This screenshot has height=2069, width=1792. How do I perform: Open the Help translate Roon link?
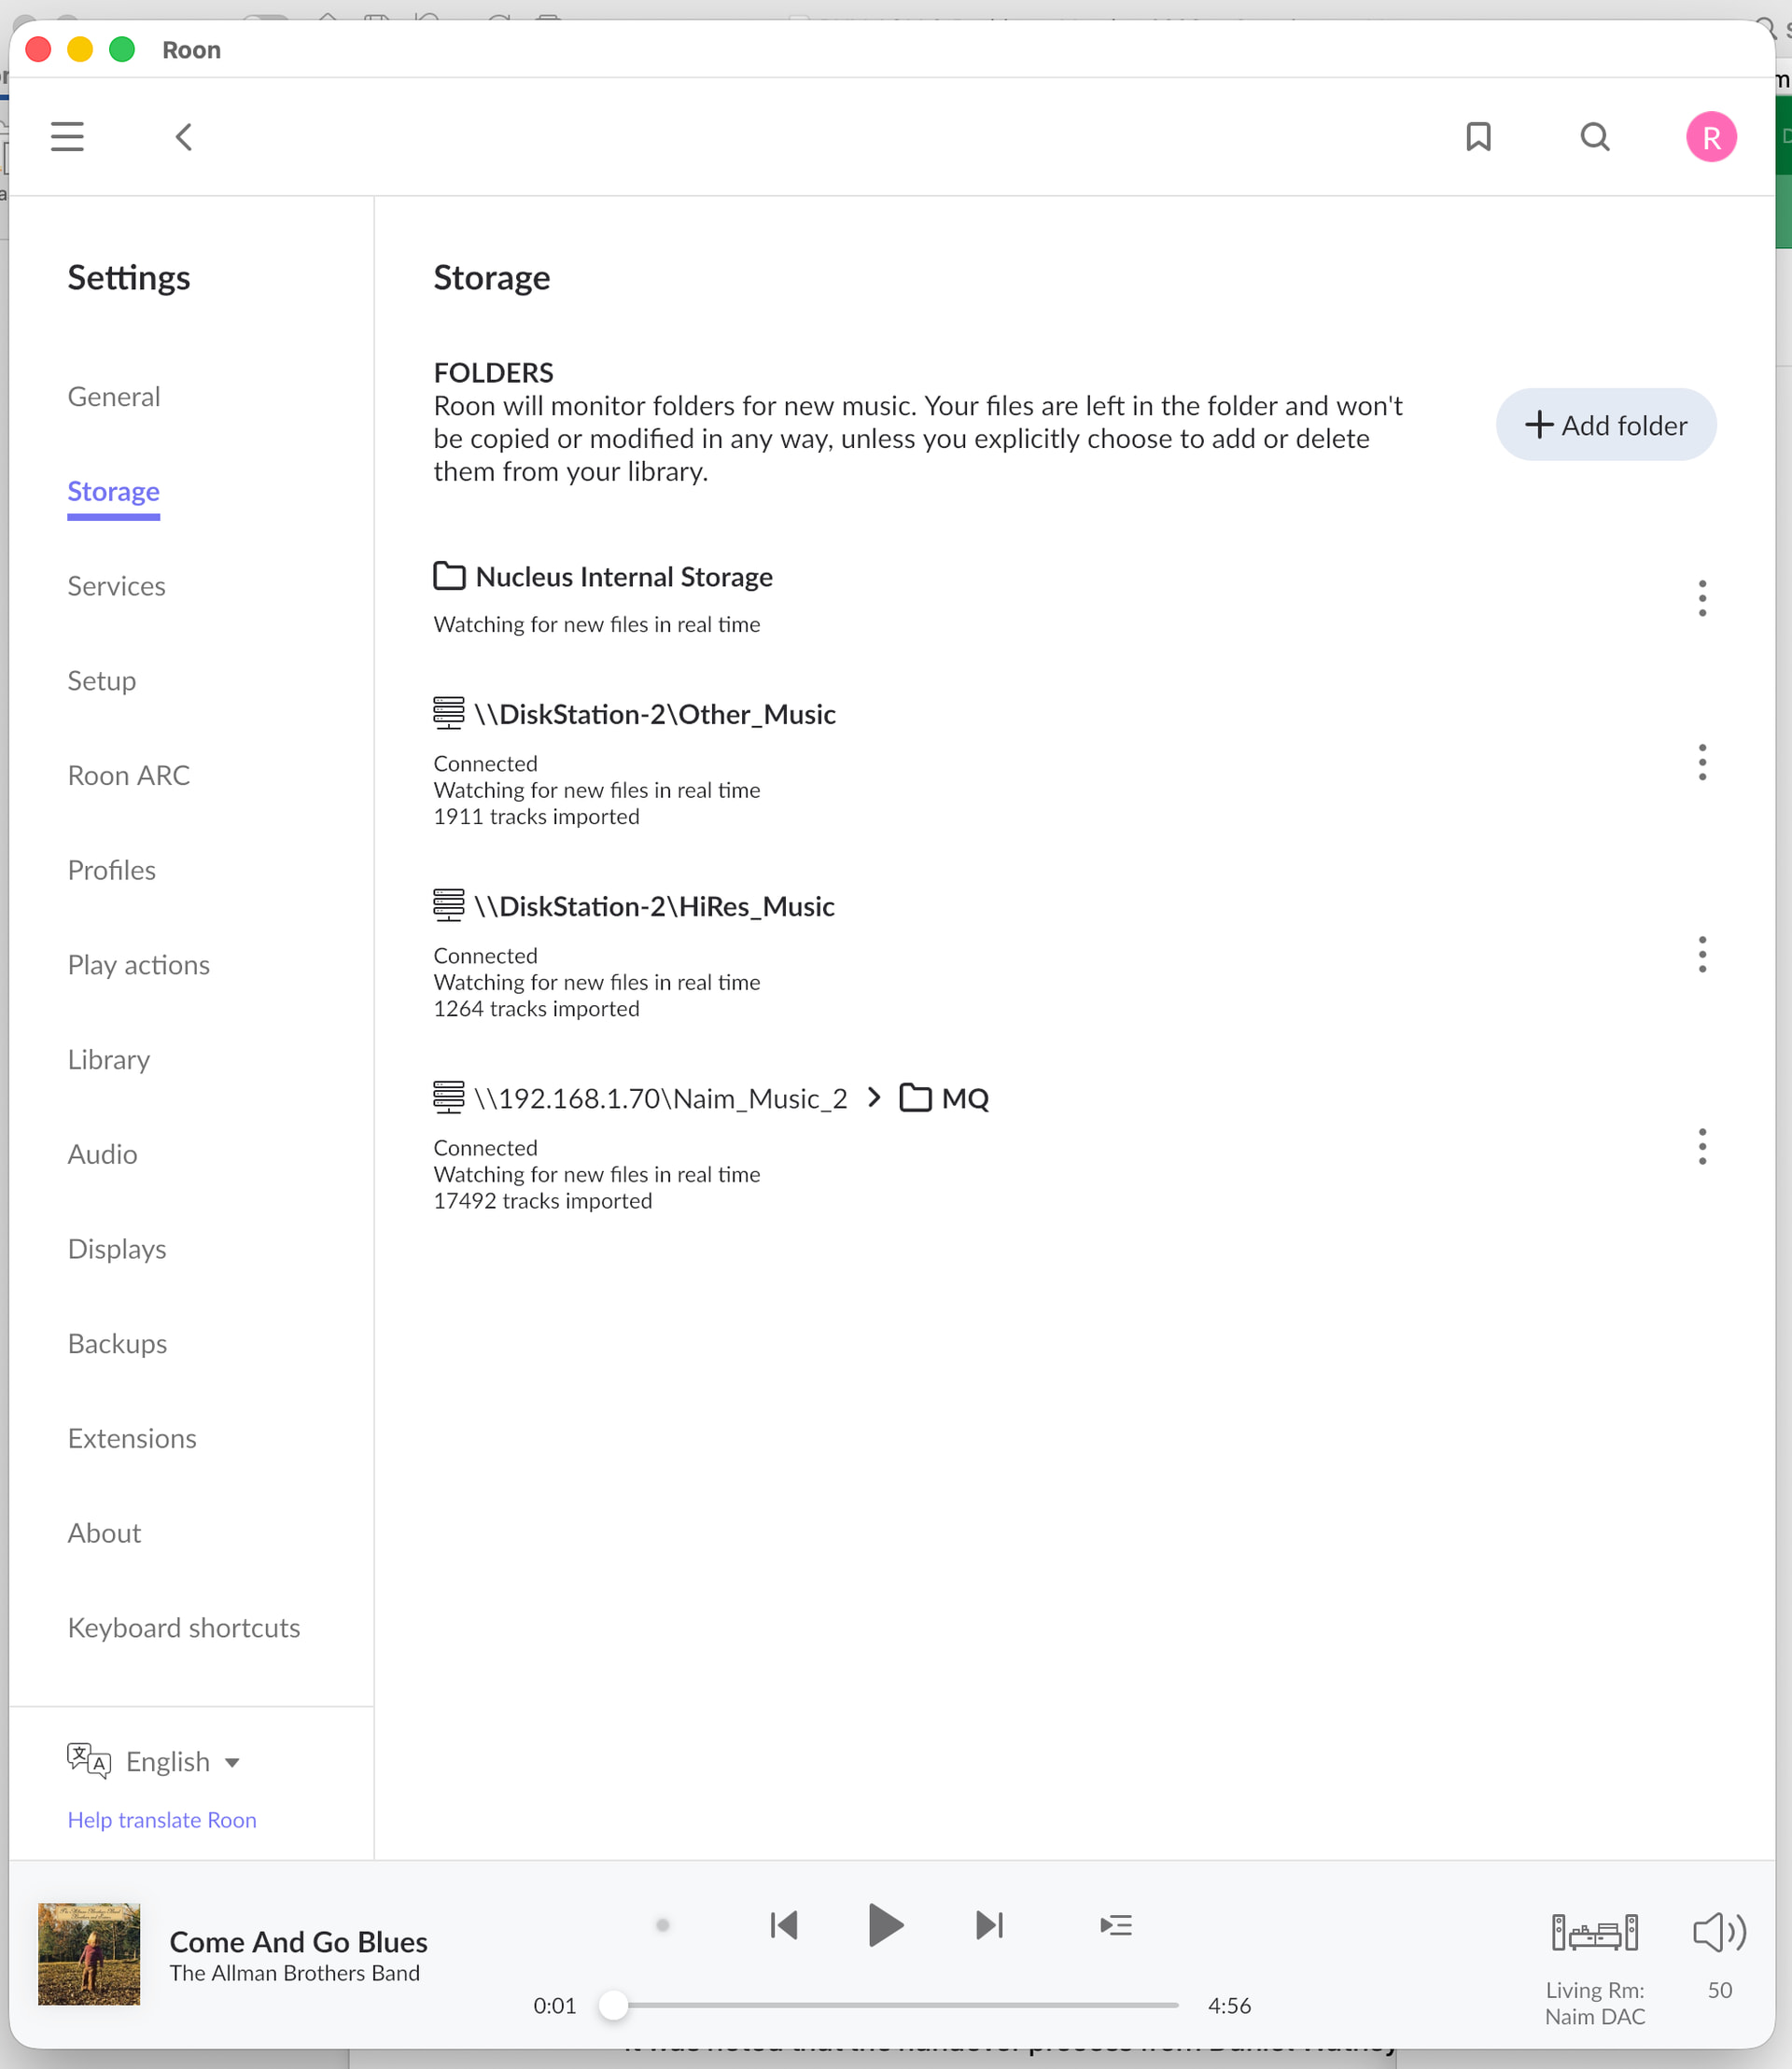tap(162, 1819)
